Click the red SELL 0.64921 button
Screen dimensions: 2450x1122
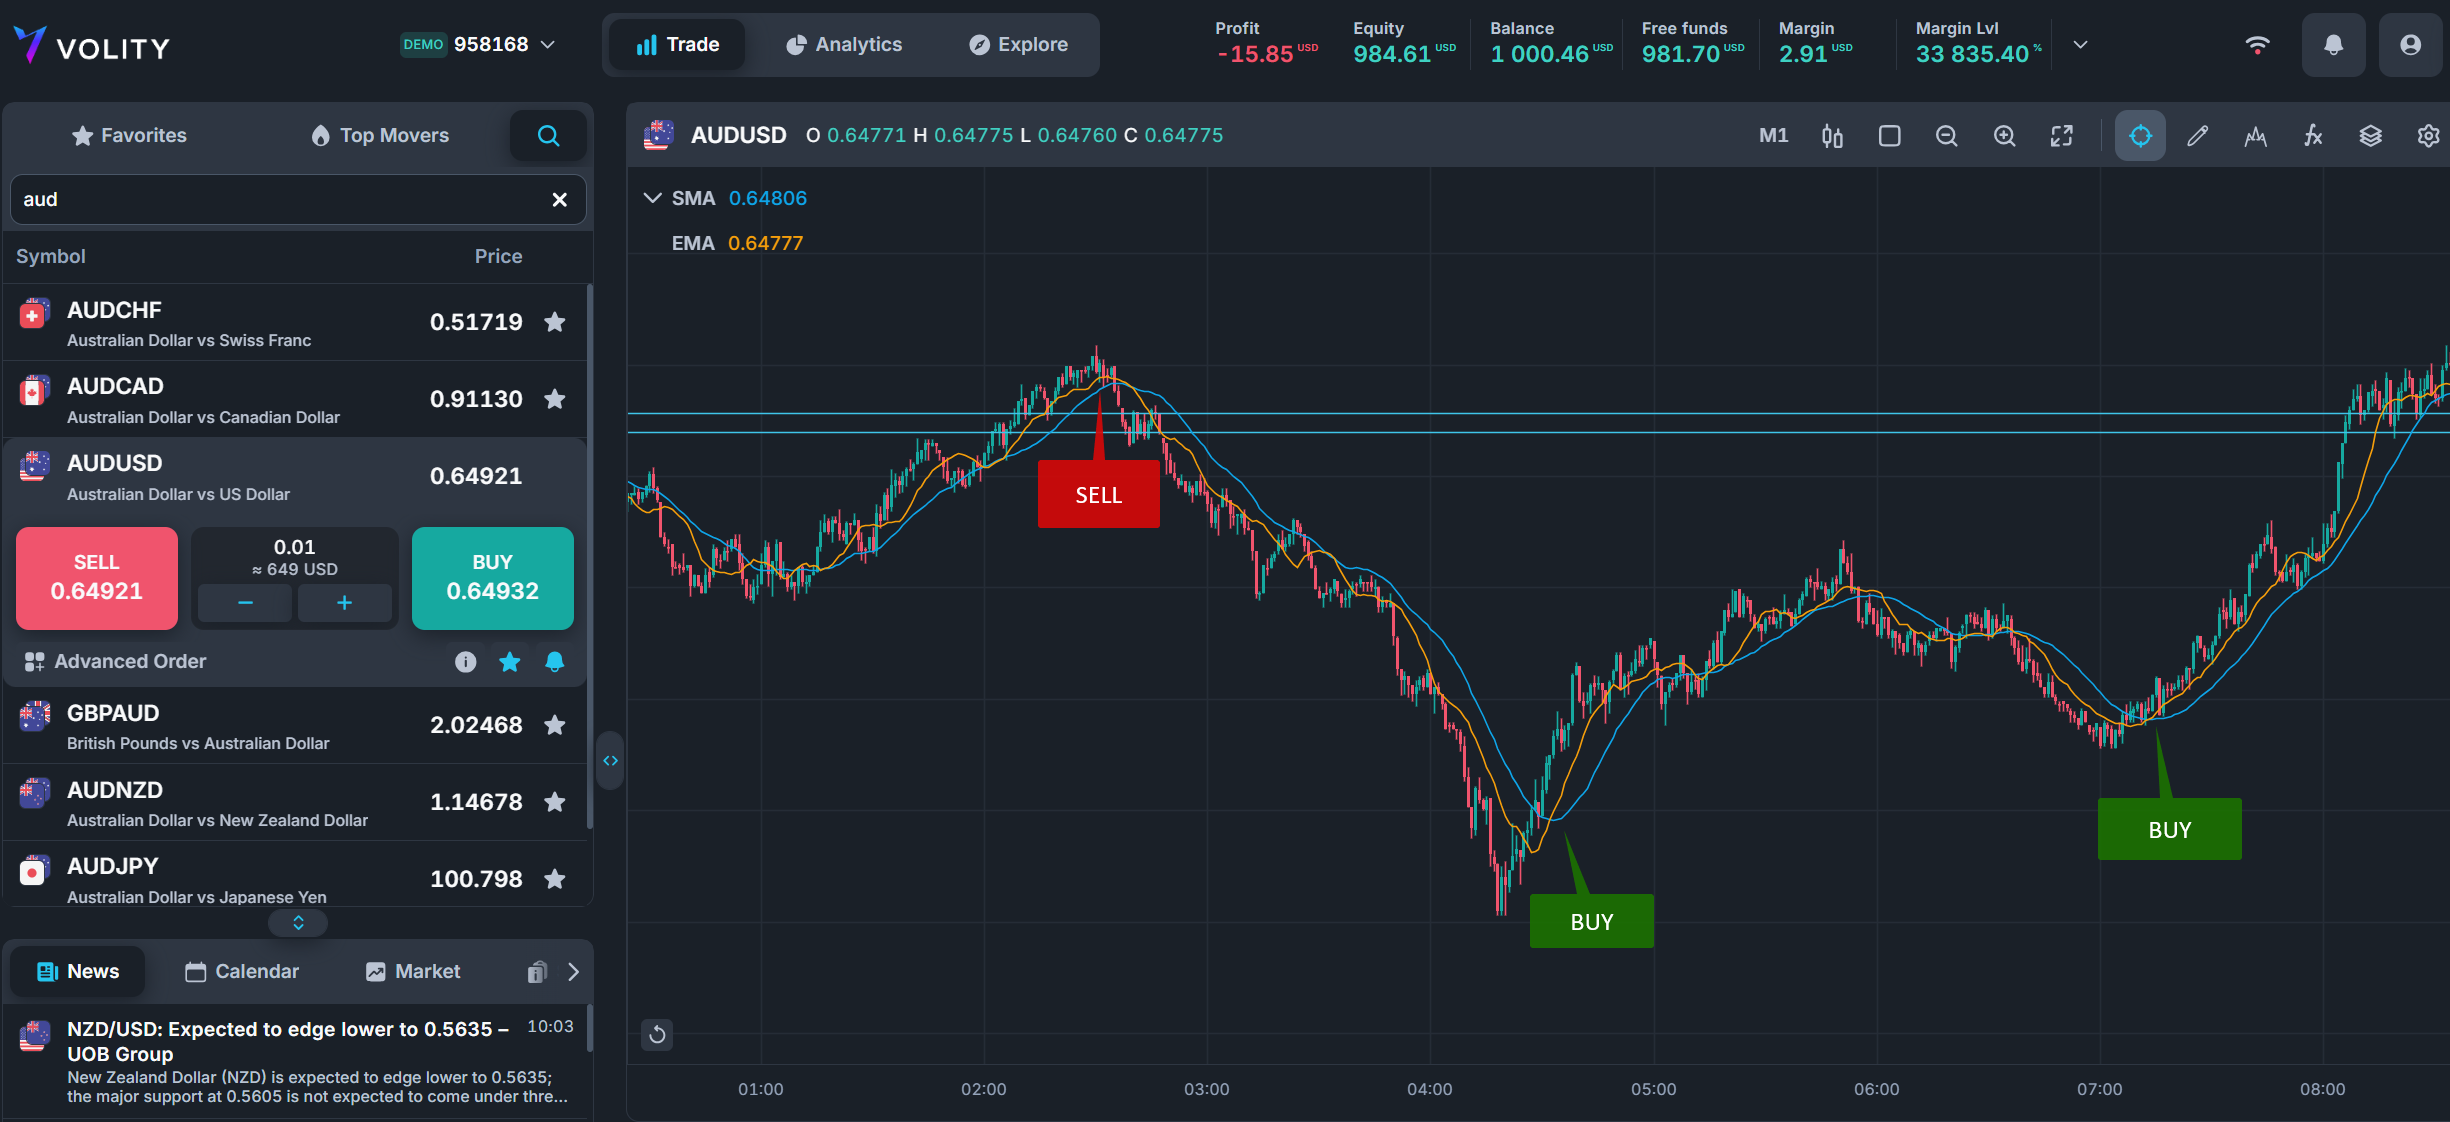tap(97, 578)
